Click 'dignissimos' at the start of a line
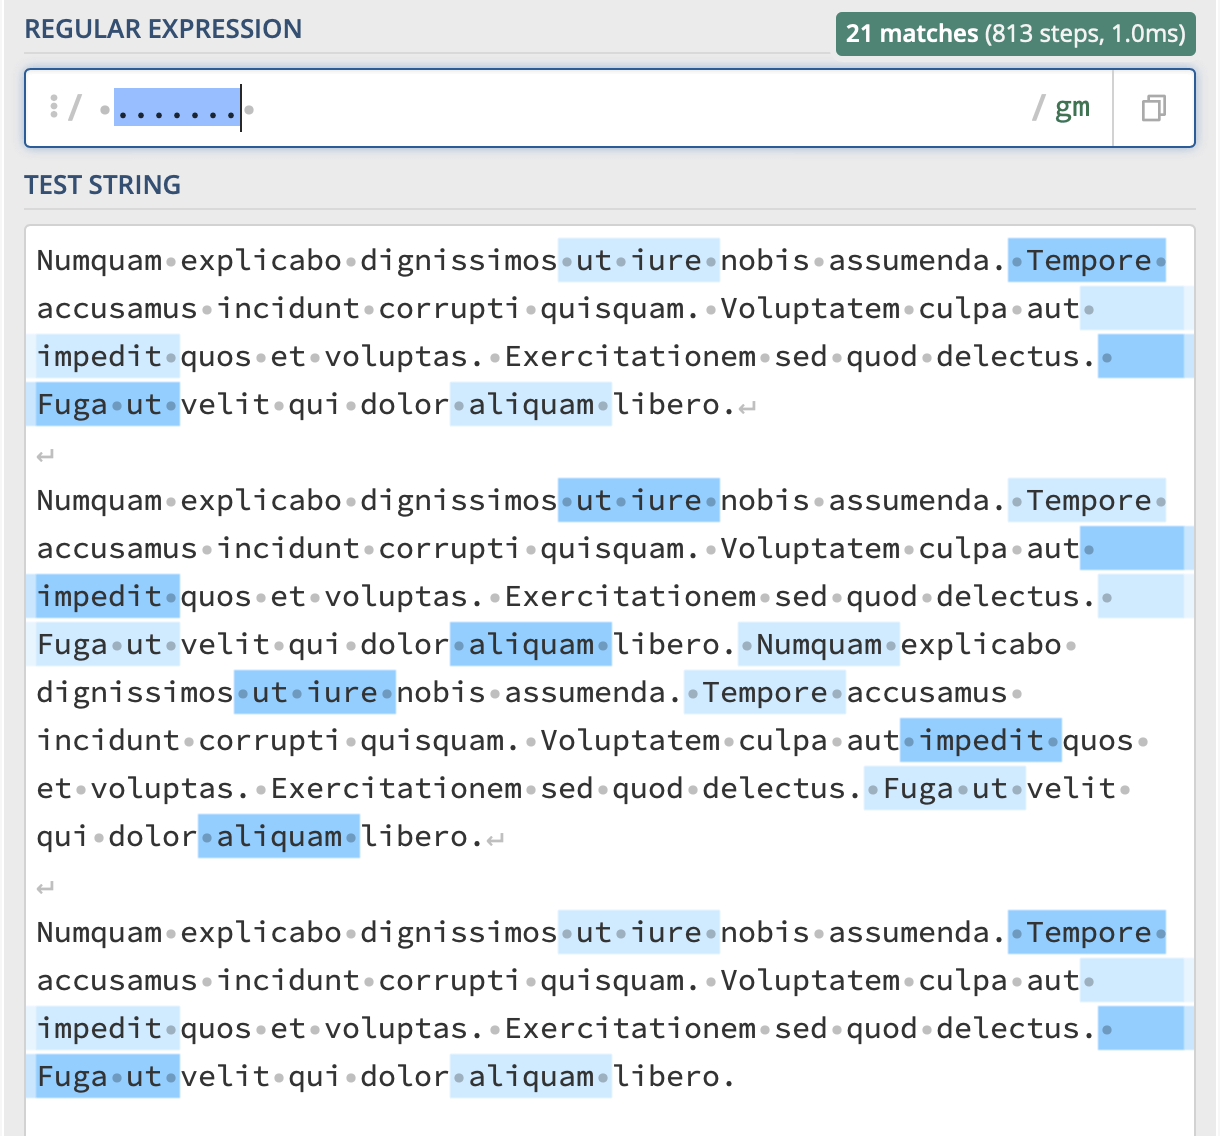This screenshot has width=1220, height=1136. (134, 693)
